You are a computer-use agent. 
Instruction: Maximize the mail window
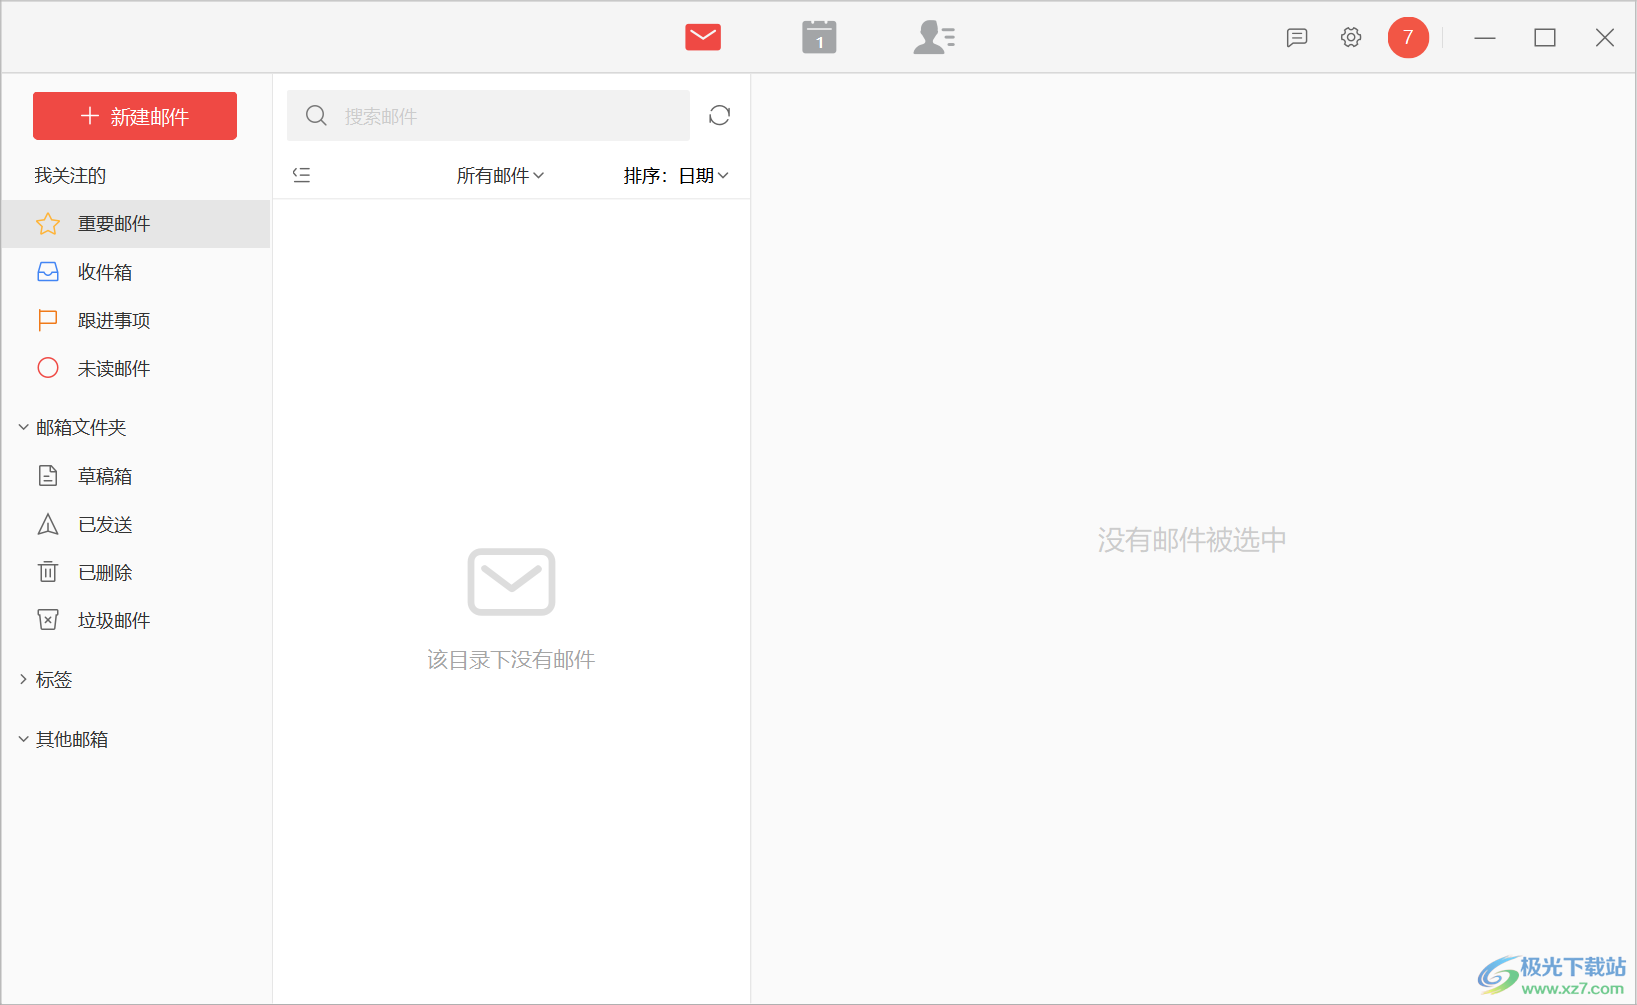point(1545,38)
